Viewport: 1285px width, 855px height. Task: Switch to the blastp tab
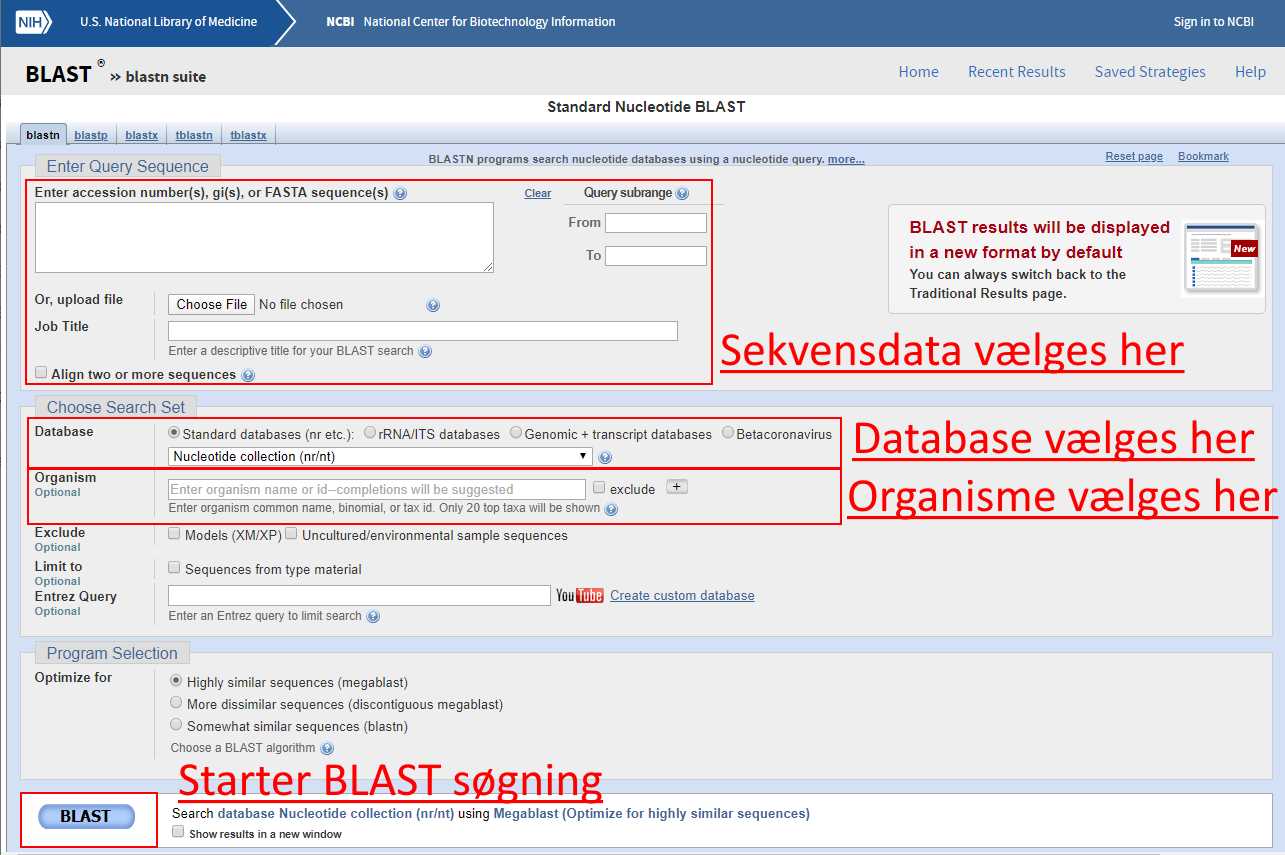point(91,135)
